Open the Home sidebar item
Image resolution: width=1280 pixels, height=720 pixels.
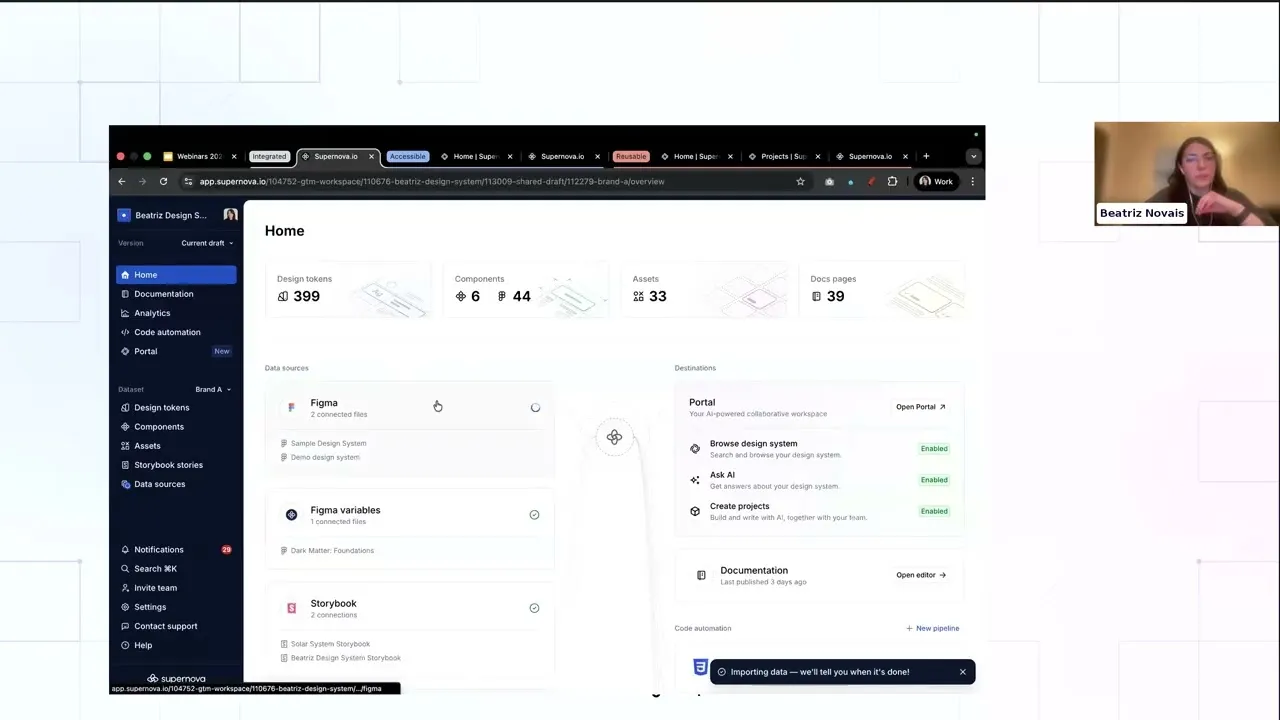(176, 274)
